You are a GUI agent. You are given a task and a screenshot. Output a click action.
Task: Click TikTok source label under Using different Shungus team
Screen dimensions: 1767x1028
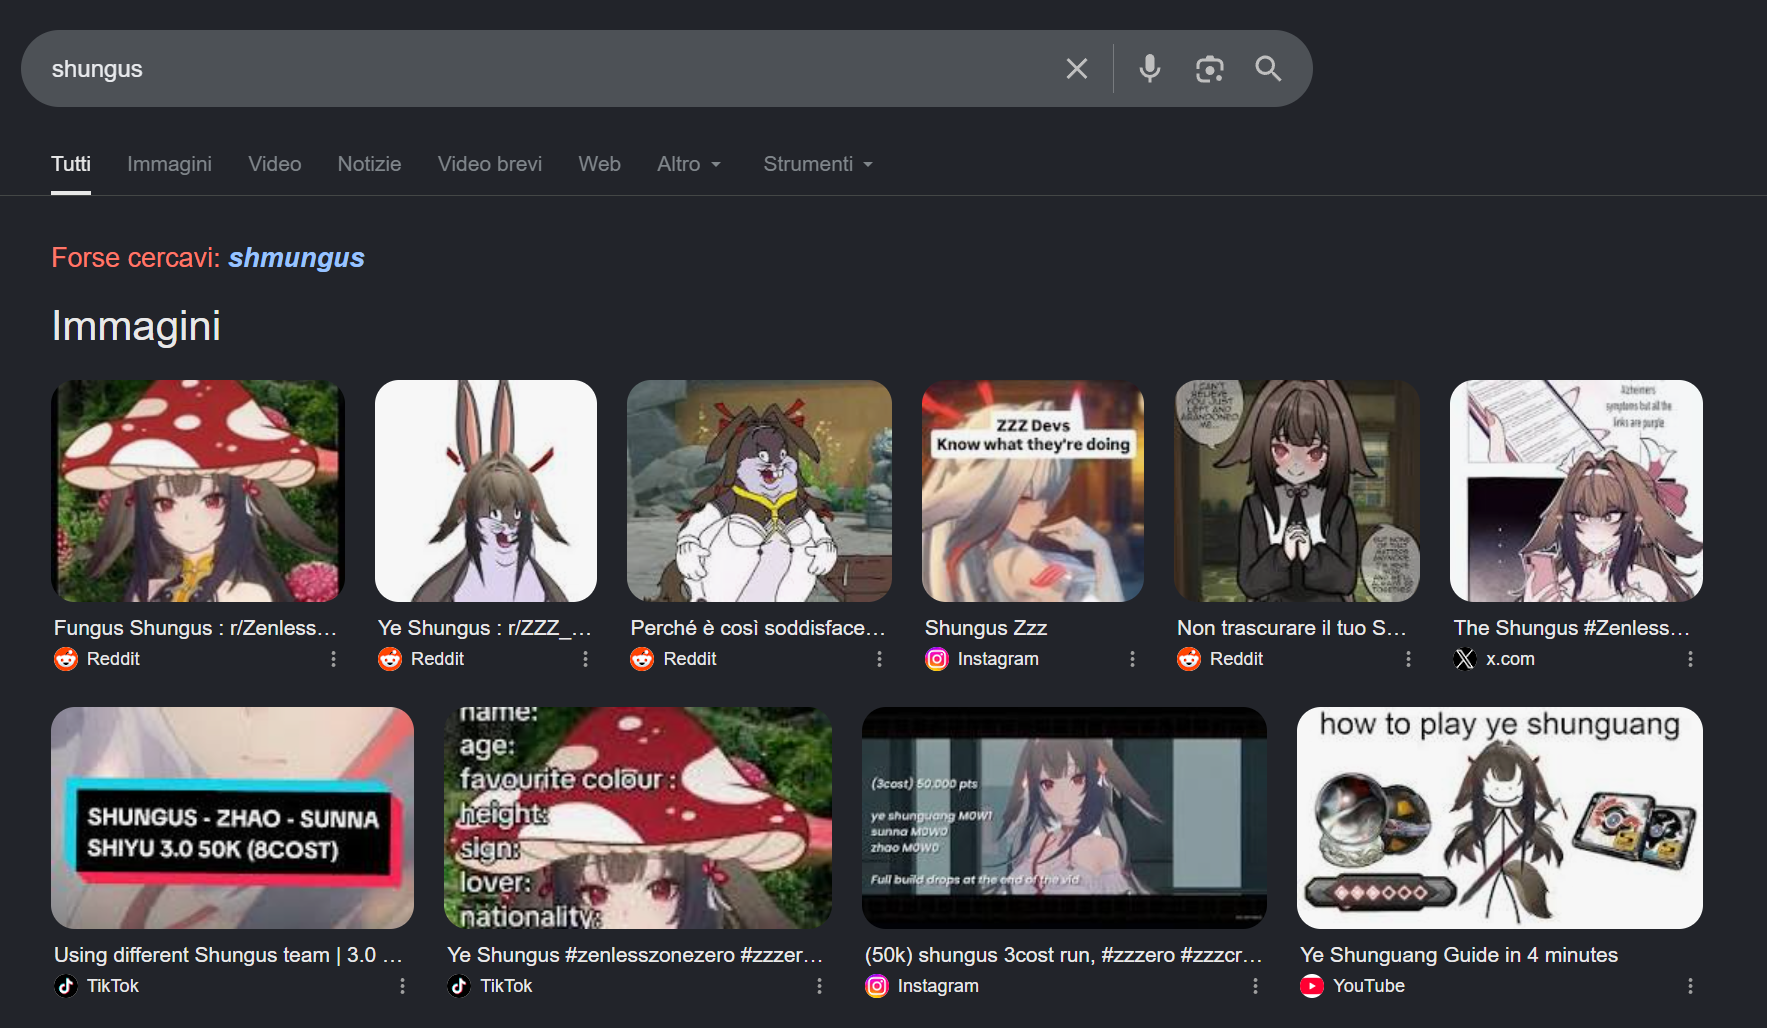coord(113,986)
